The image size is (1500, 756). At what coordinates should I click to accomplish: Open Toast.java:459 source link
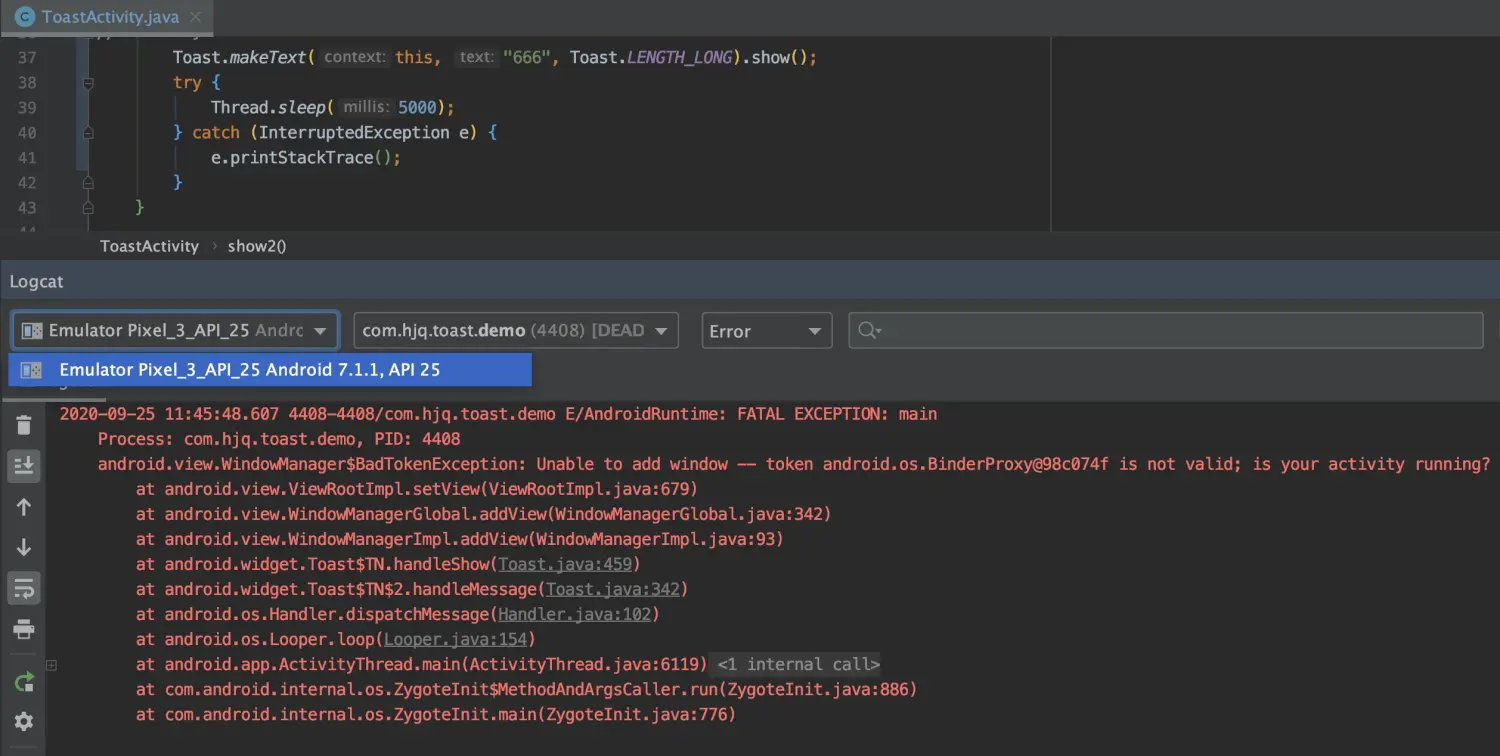(x=565, y=565)
